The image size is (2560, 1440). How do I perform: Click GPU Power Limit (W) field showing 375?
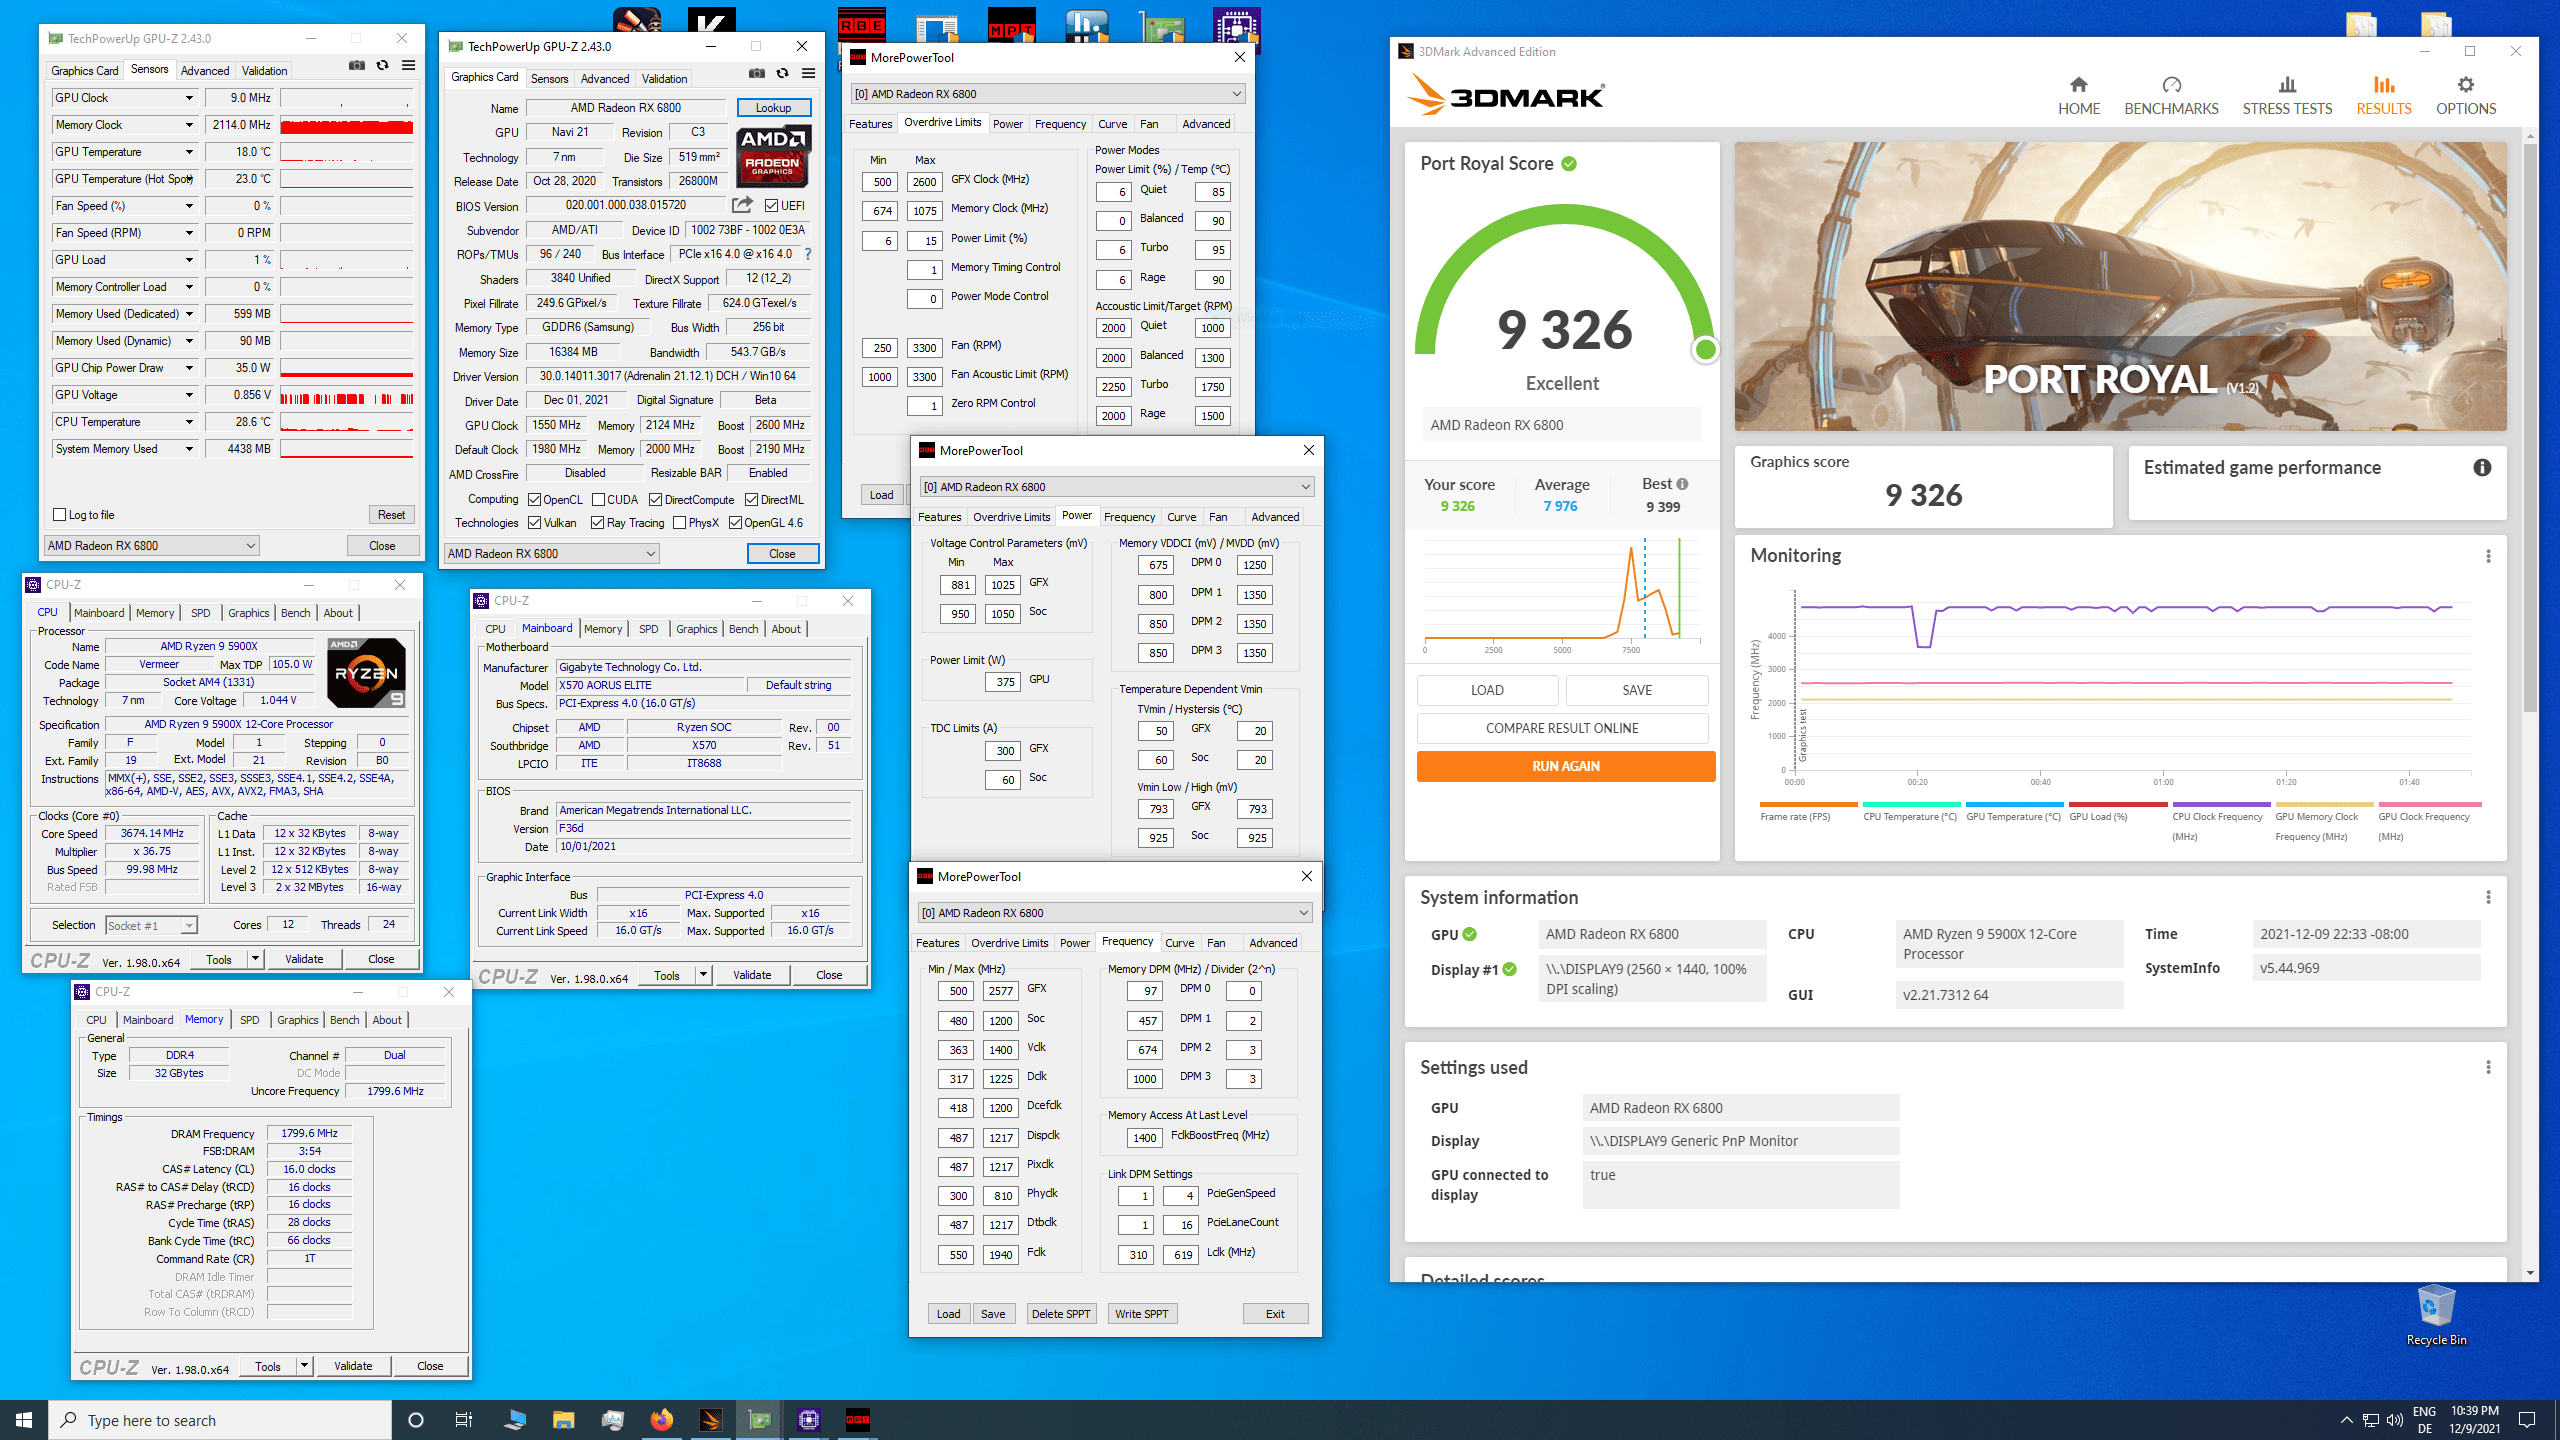point(1002,682)
